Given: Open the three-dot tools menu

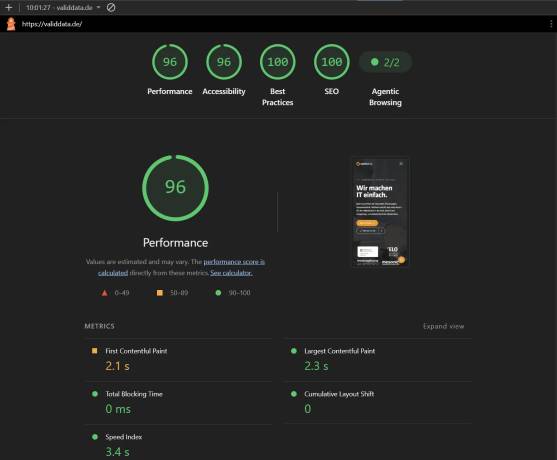Looking at the screenshot, I should (551, 24).
